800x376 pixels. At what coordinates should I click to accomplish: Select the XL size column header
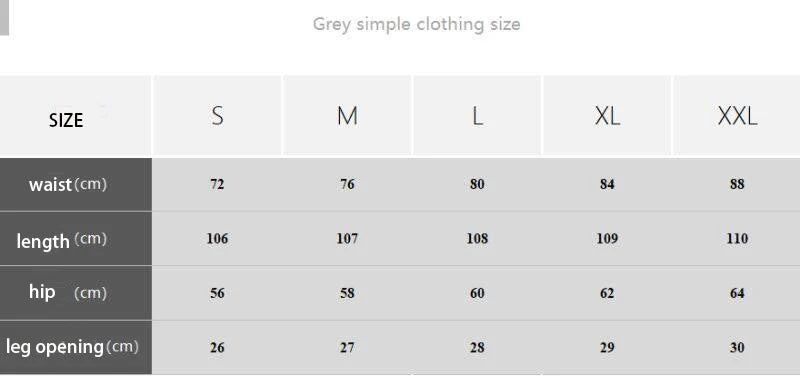coord(607,115)
